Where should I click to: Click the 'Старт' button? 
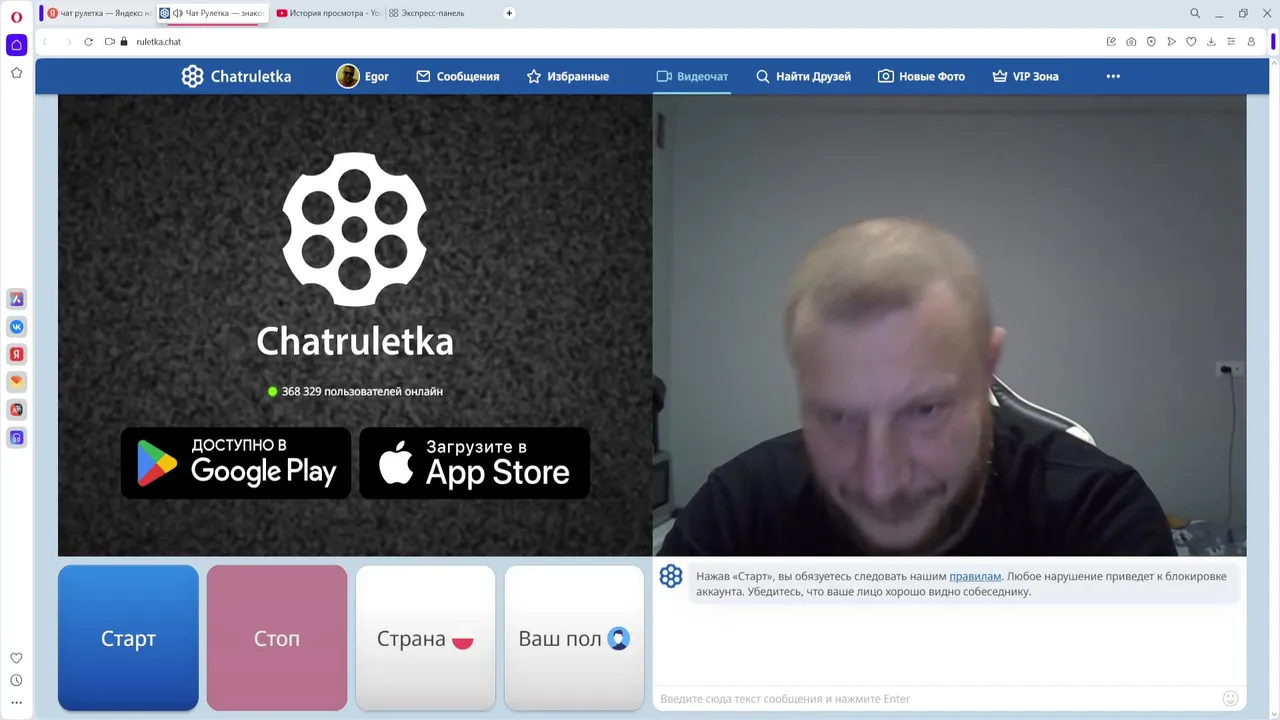pyautogui.click(x=128, y=638)
